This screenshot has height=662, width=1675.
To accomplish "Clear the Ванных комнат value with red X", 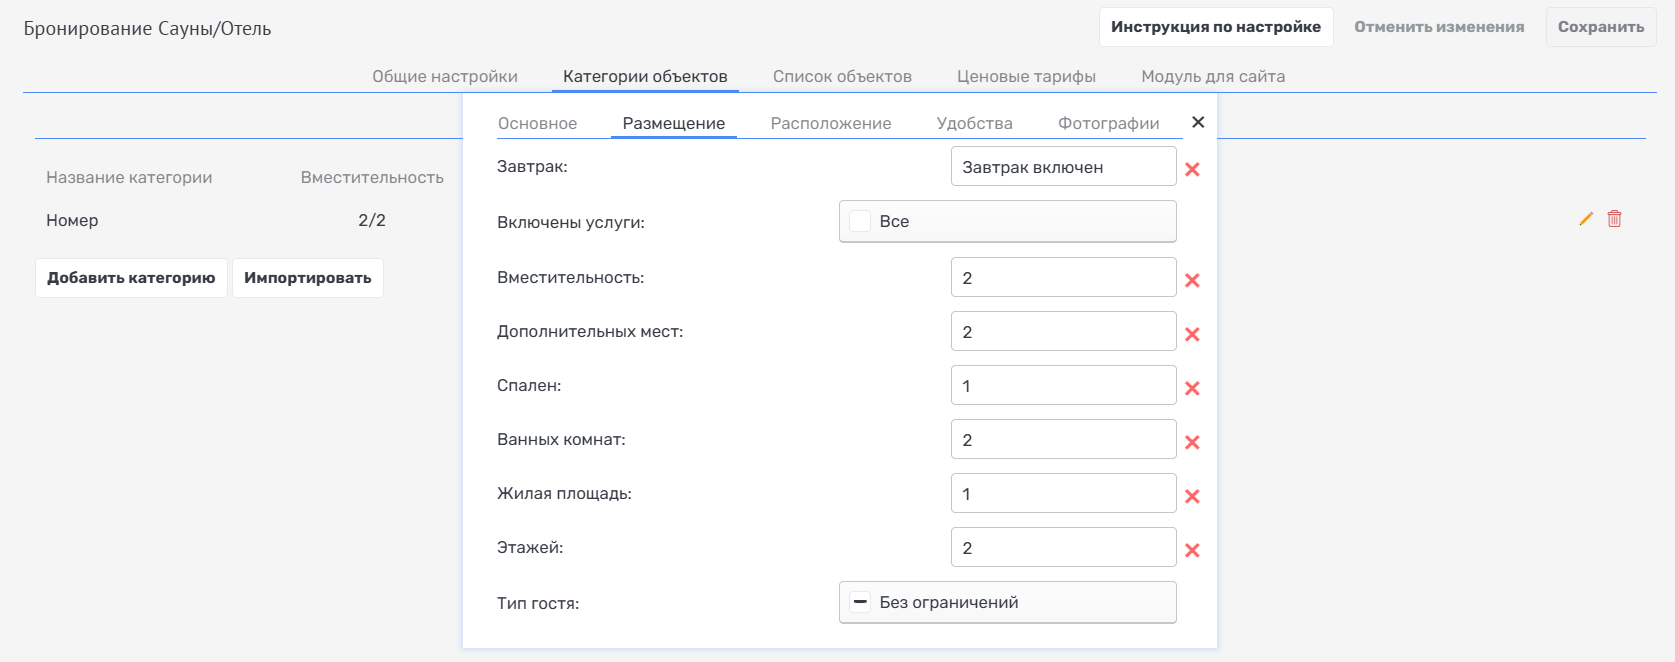I will coord(1192,443).
